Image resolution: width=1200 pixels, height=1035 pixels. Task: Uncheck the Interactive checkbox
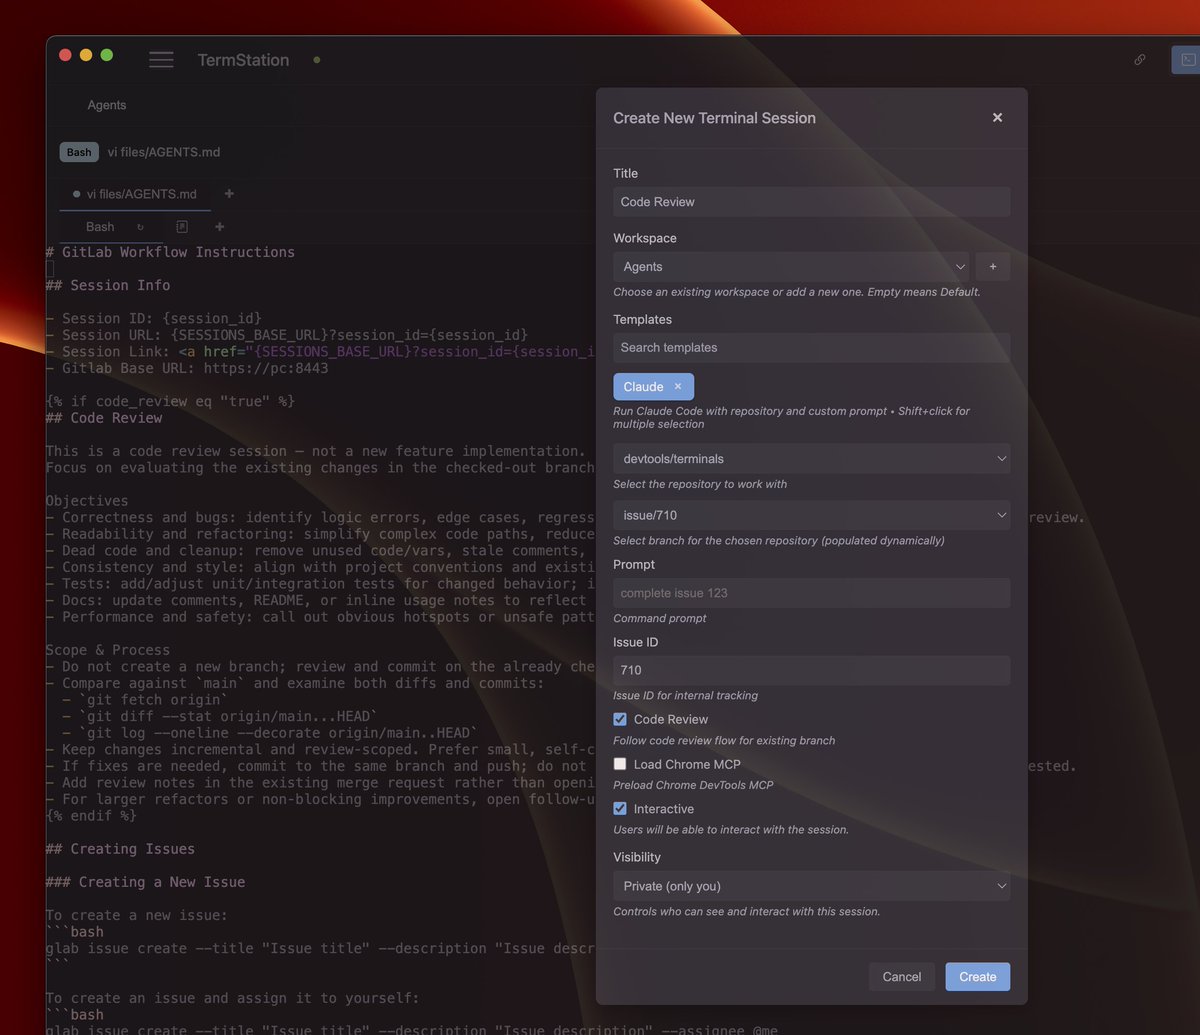click(620, 808)
